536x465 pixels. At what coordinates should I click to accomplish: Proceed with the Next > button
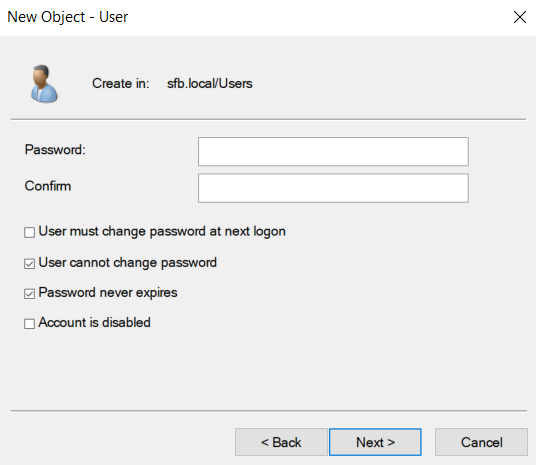[x=375, y=442]
